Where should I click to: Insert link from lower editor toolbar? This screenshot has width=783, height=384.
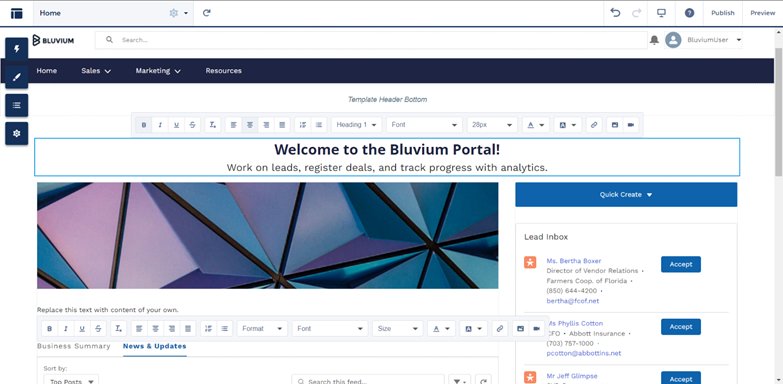tap(499, 329)
